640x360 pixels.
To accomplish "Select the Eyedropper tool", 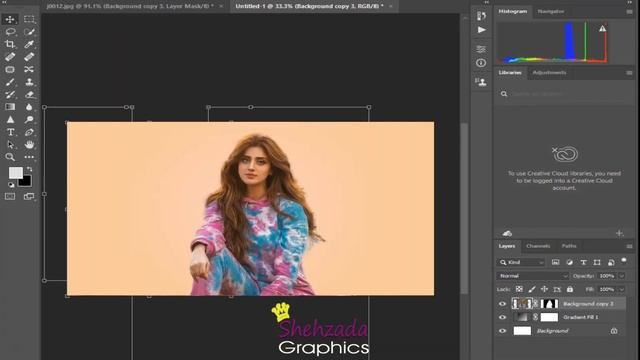I will click(29, 44).
